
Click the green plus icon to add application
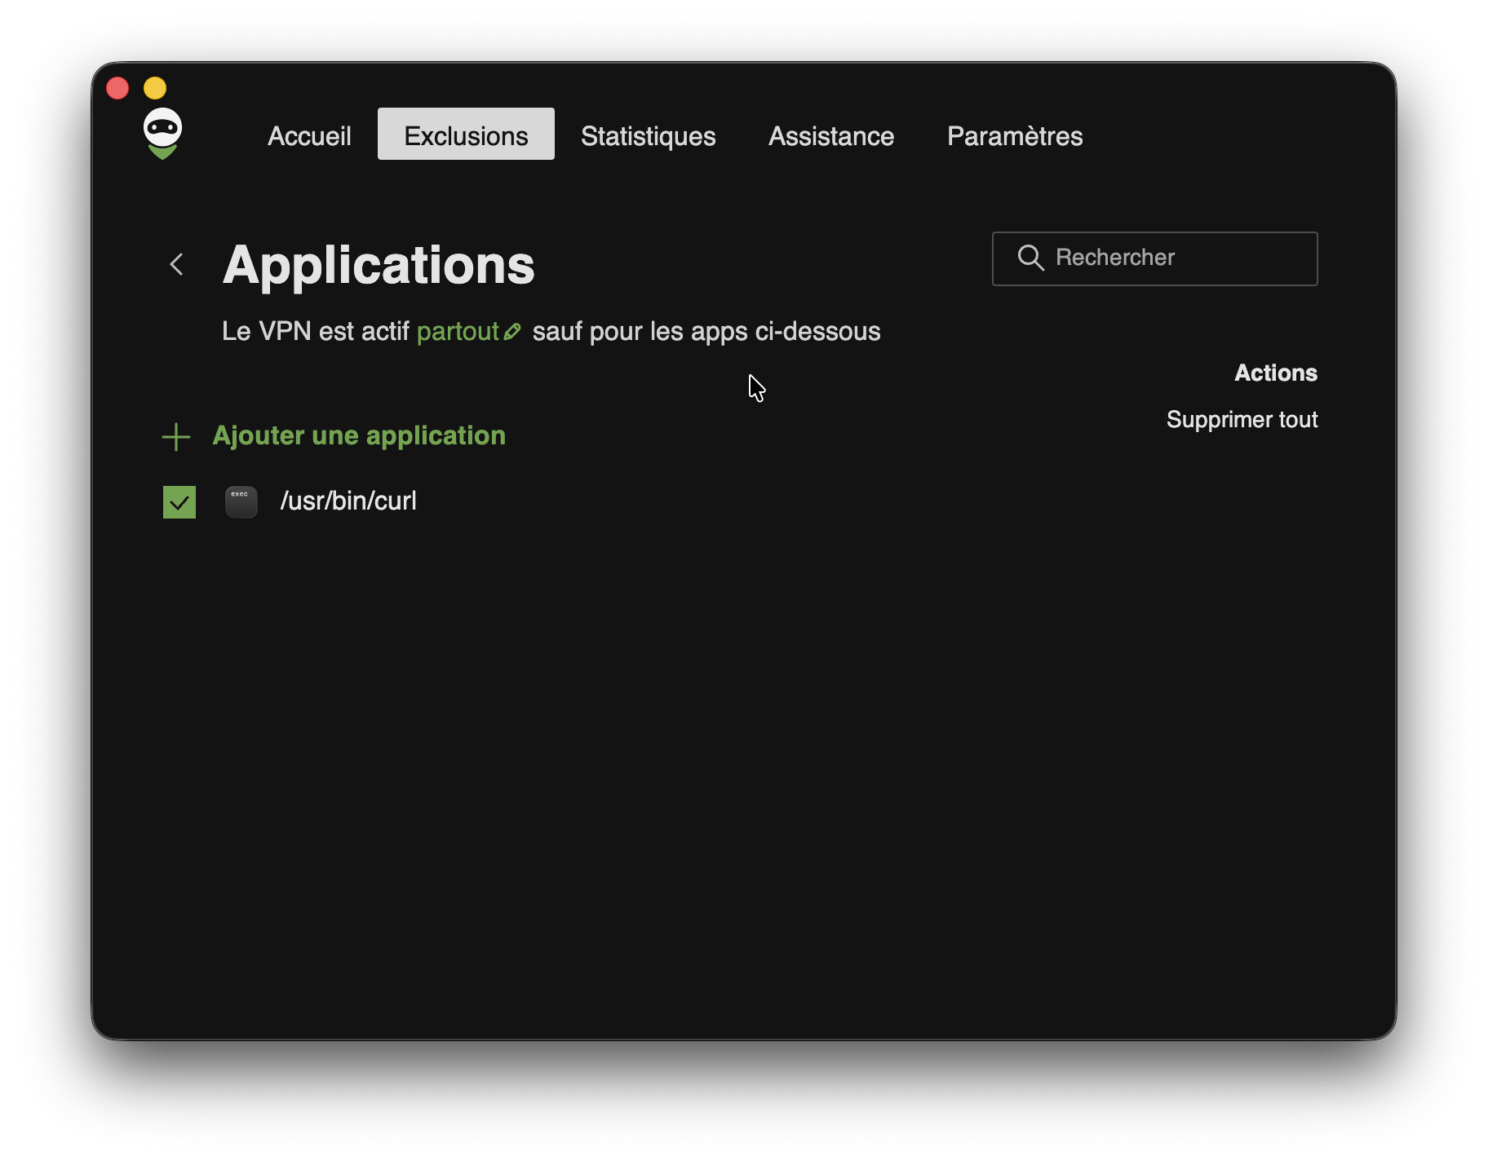[x=176, y=437]
